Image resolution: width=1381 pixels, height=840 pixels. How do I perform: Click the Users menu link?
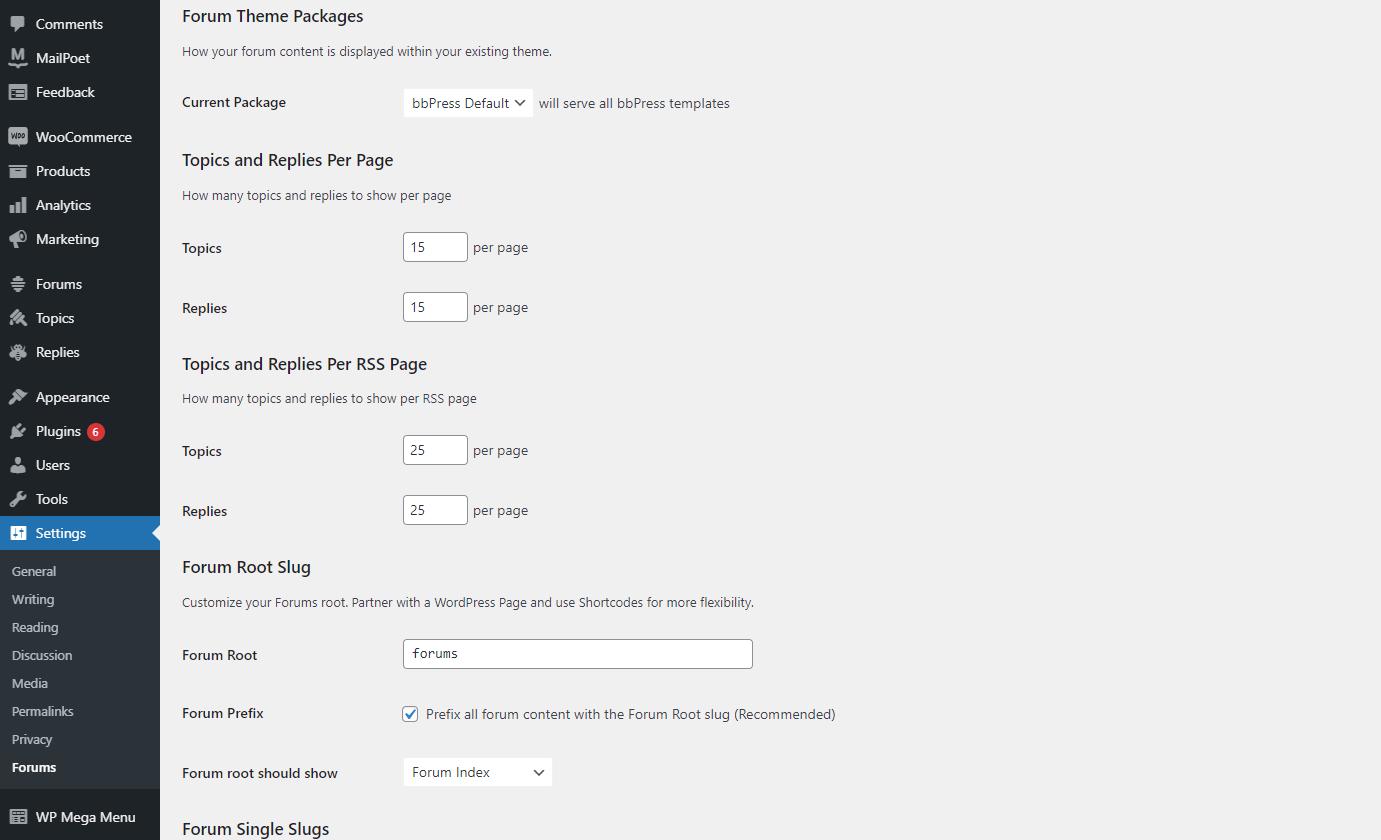pyautogui.click(x=53, y=465)
